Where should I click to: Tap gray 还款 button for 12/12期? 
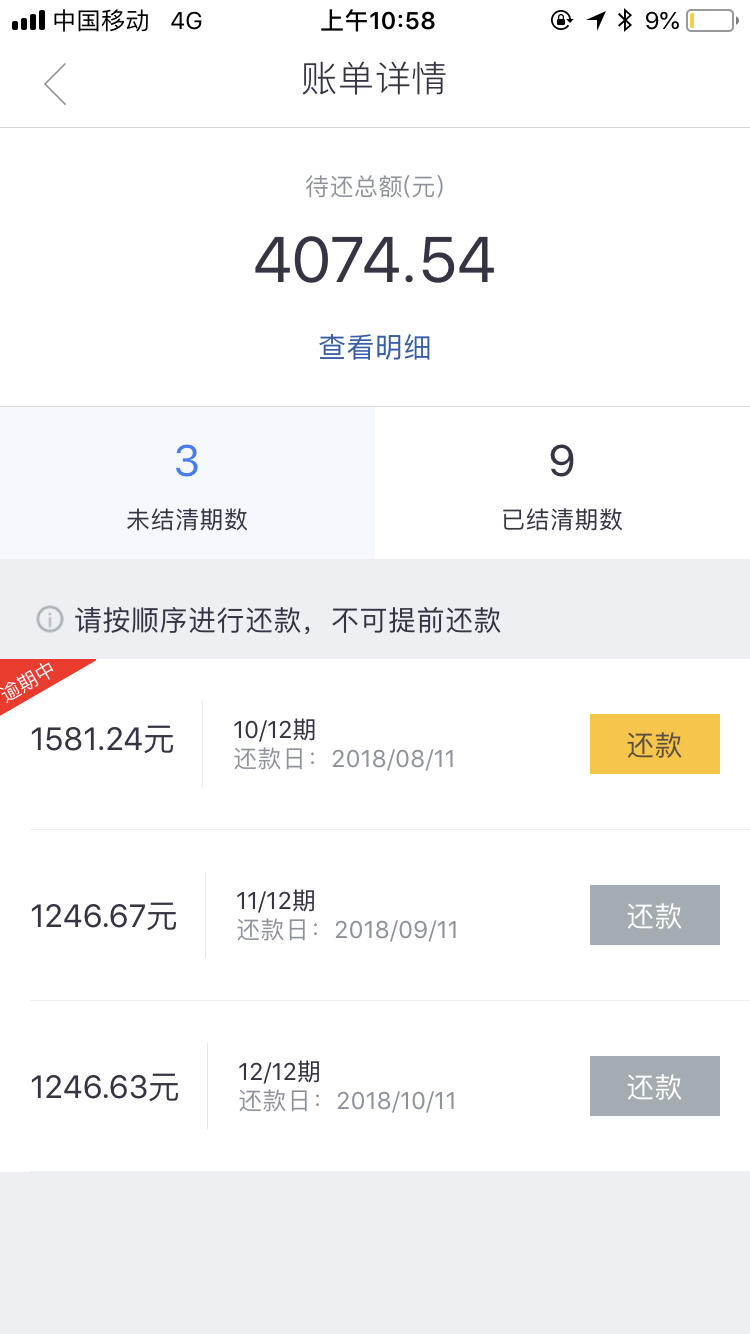[655, 1086]
